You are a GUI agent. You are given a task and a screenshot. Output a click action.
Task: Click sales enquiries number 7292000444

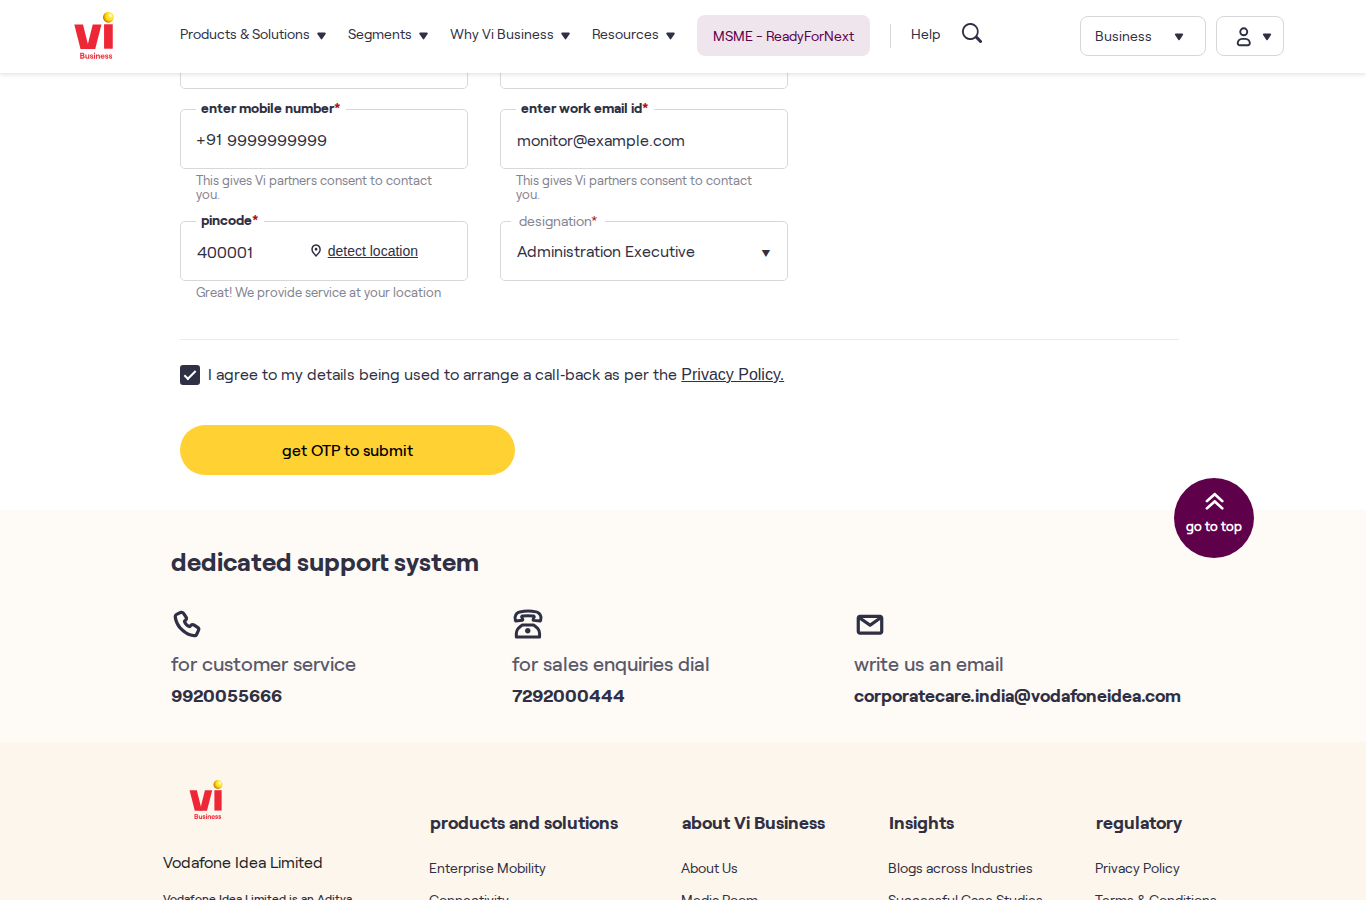tap(568, 696)
